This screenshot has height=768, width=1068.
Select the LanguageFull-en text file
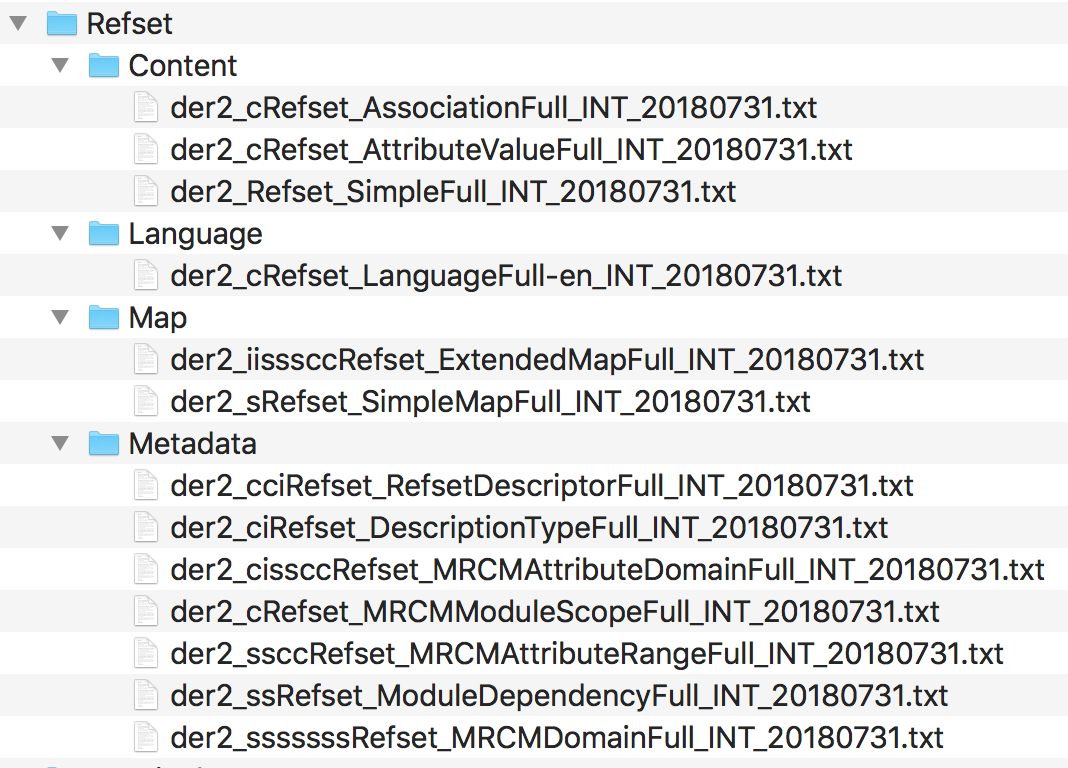click(x=506, y=276)
